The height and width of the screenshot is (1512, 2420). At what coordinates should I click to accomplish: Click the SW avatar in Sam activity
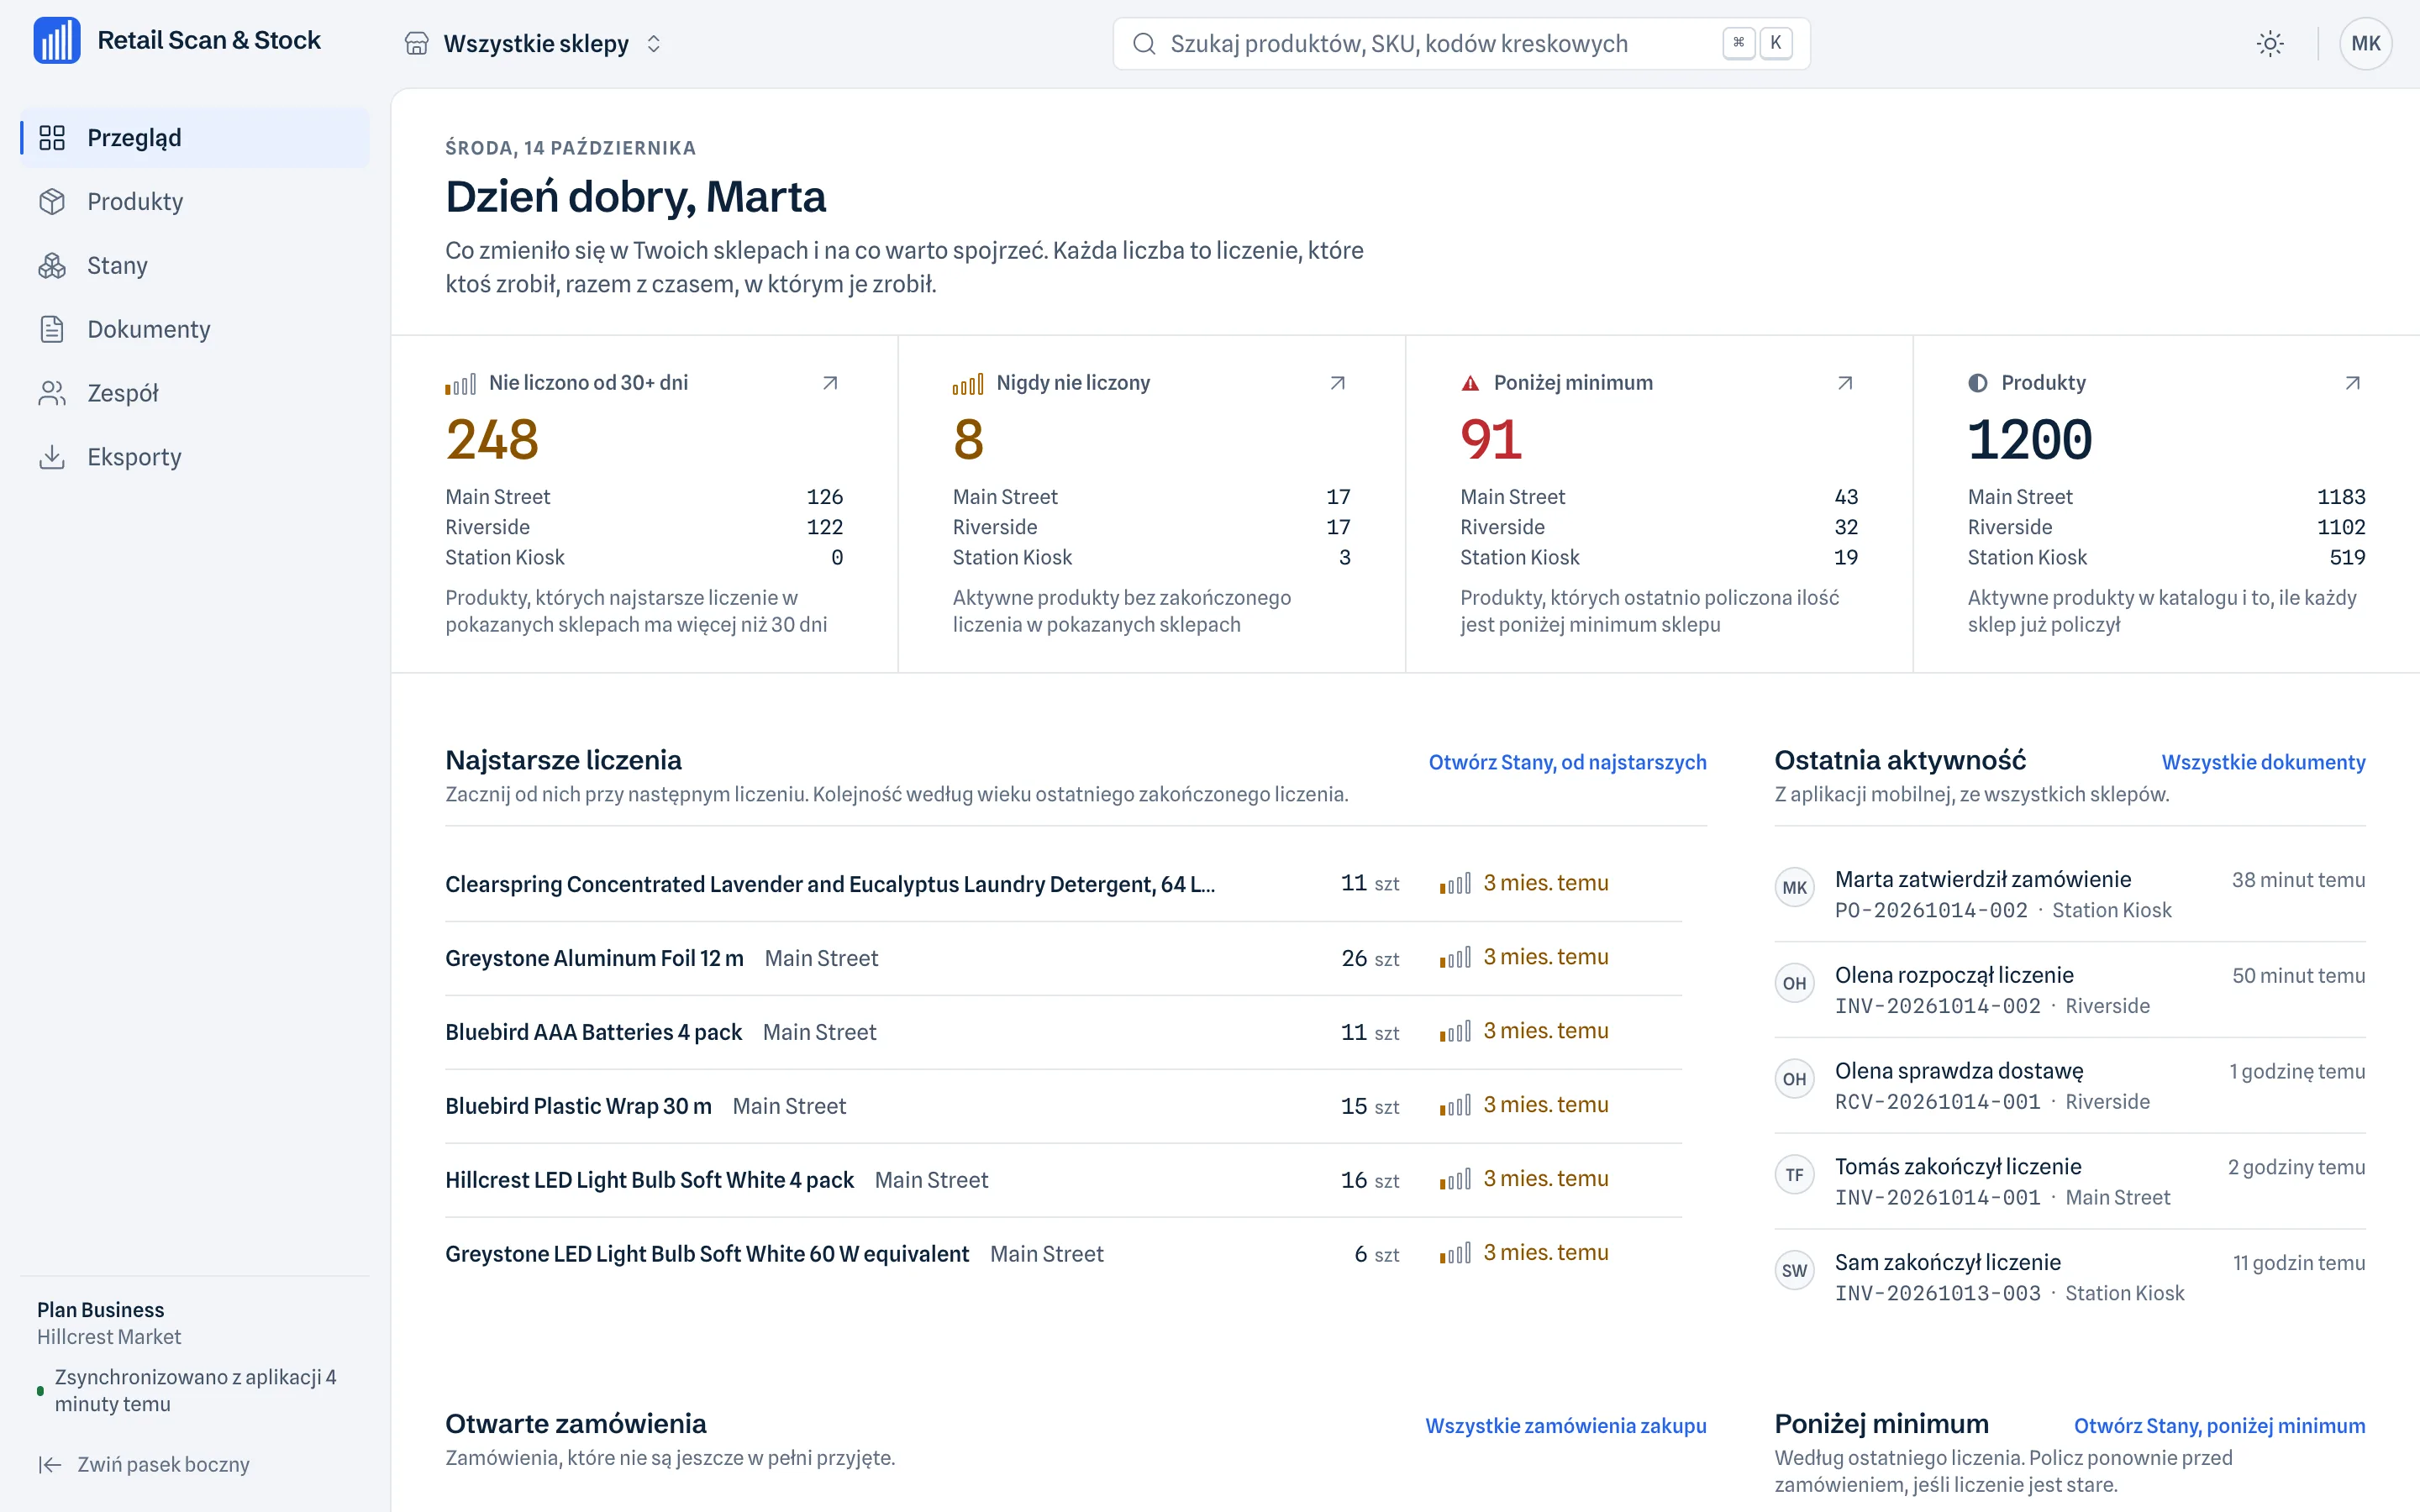pyautogui.click(x=1794, y=1271)
